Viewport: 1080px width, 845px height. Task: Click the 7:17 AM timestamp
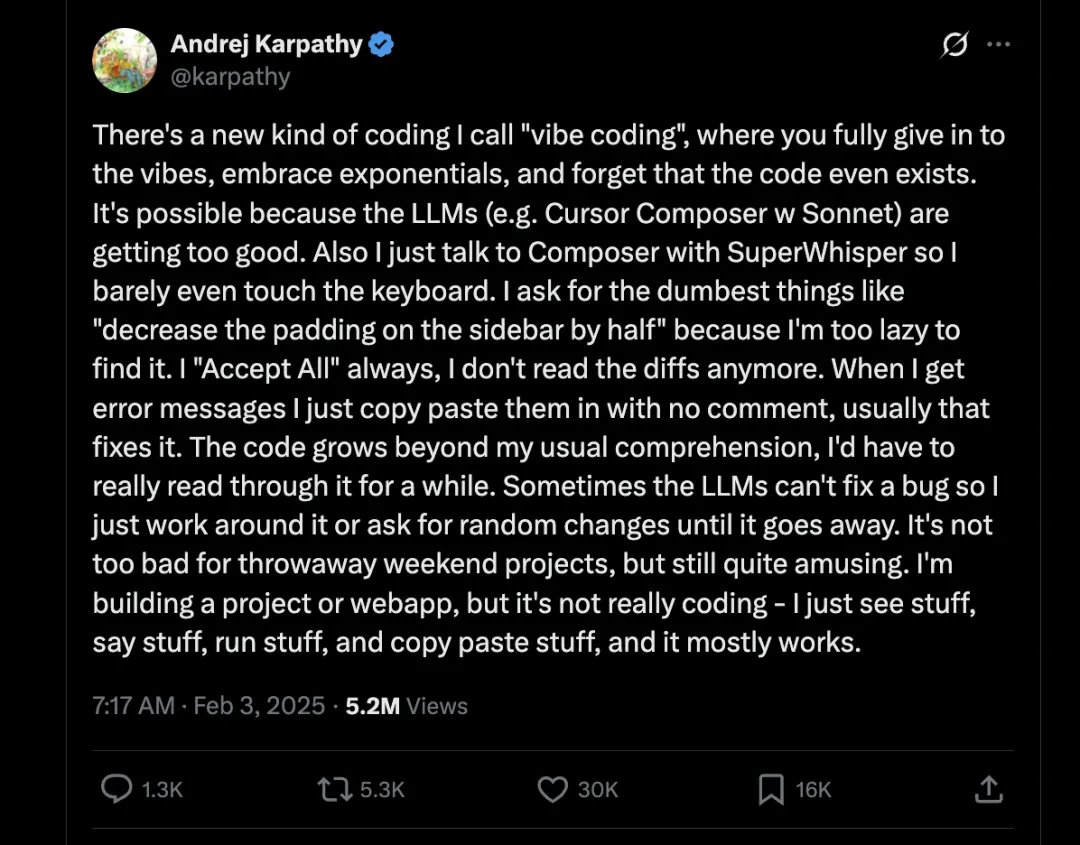click(133, 706)
